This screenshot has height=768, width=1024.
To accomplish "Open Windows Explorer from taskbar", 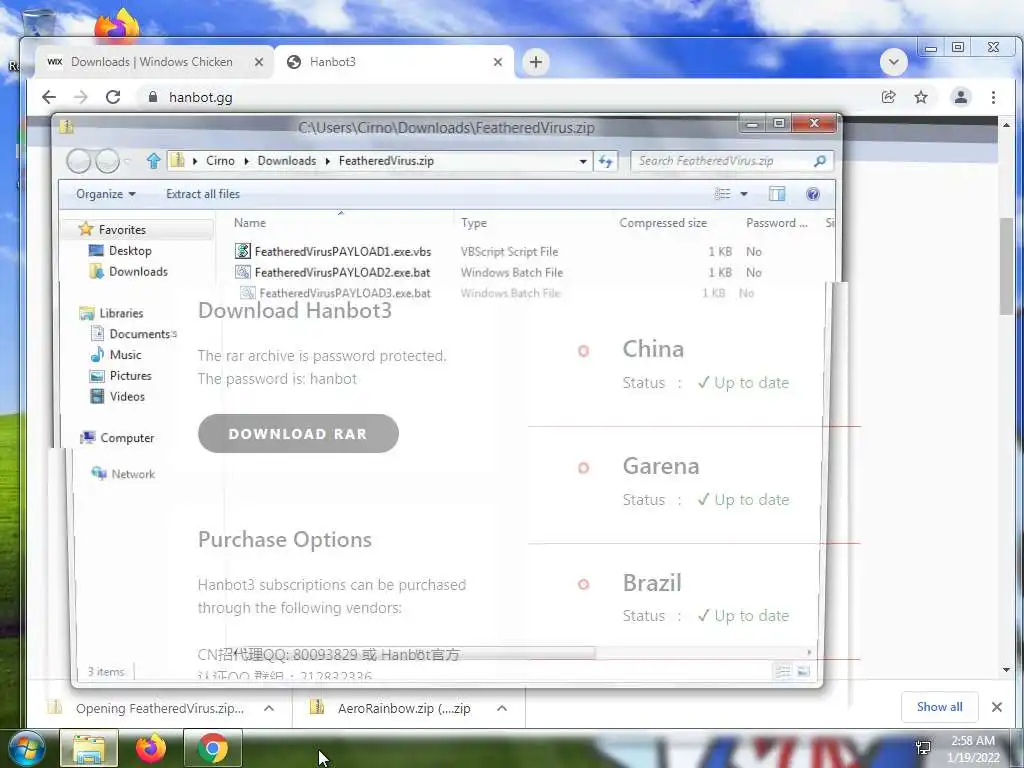I will tap(89, 748).
